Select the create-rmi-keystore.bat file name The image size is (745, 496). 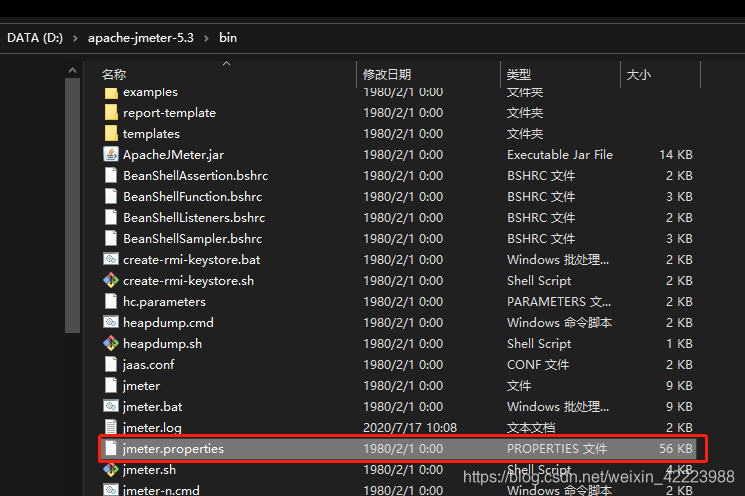tap(191, 260)
